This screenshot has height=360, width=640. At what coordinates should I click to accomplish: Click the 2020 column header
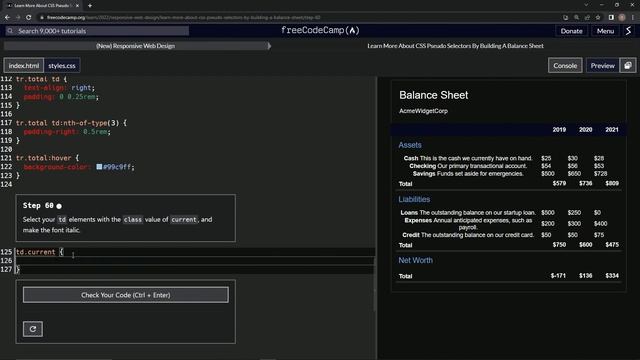[585, 130]
